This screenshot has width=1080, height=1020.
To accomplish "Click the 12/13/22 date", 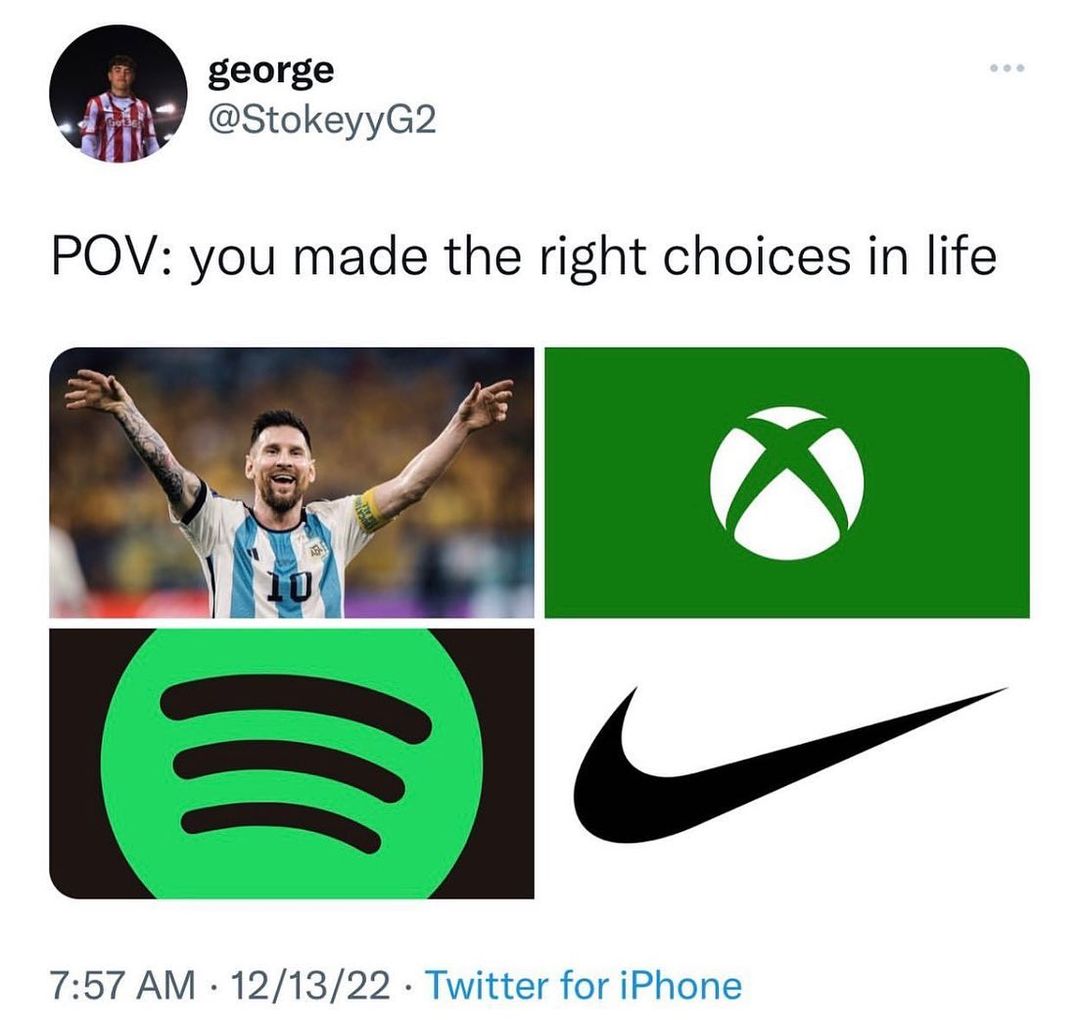I will pos(311,986).
